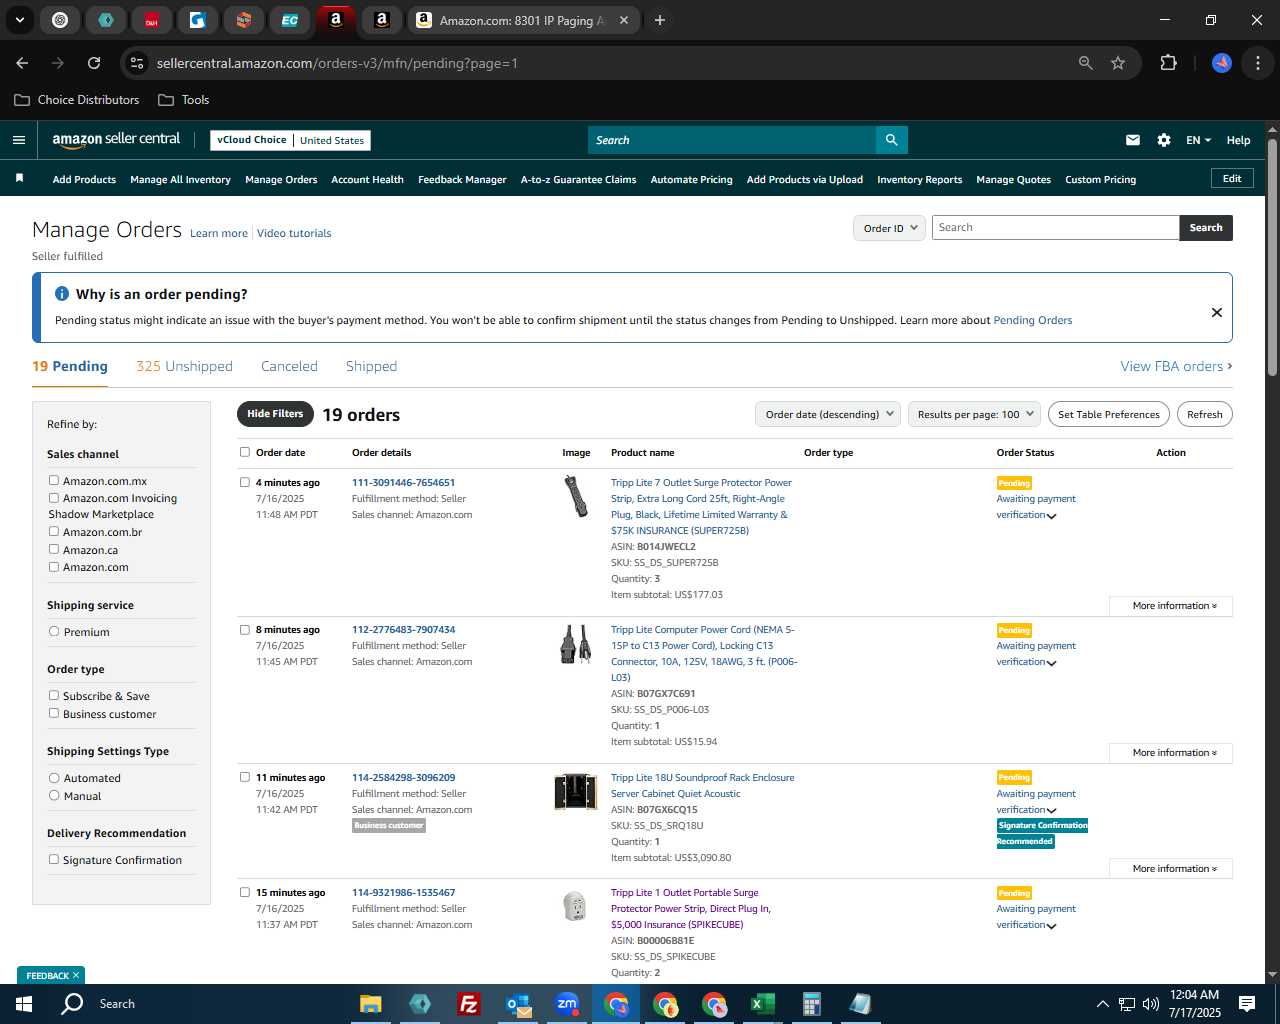Open the tab search dropdown arrow
Image resolution: width=1280 pixels, height=1024 pixels.
coord(20,20)
